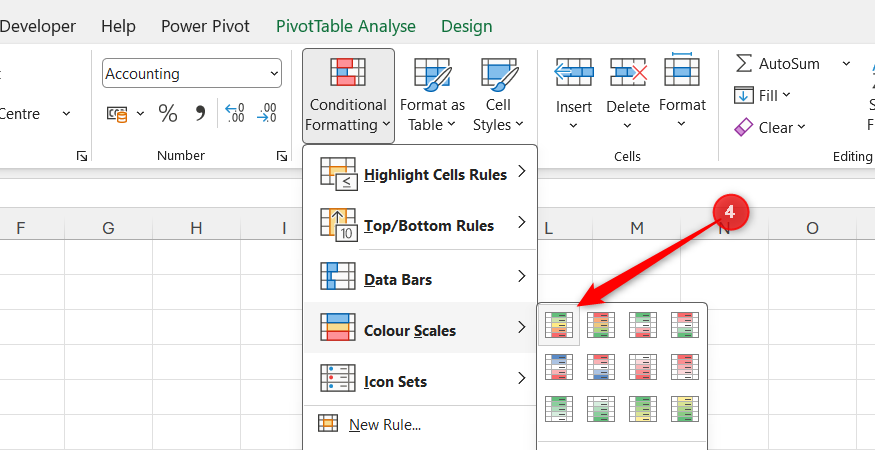Open the Centre alignment dropdown arrow
This screenshot has width=875, height=450.
point(66,114)
